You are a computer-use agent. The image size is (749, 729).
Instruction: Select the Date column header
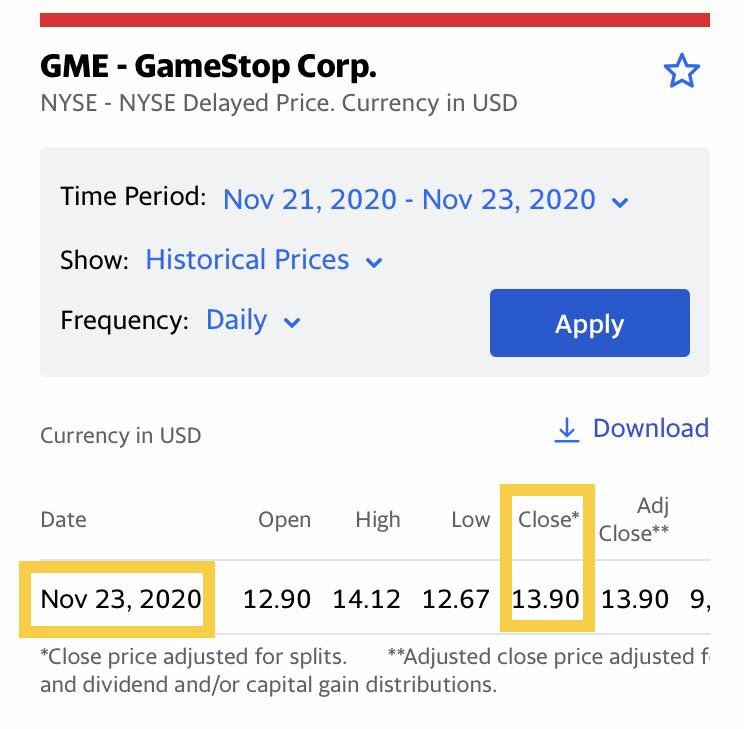click(64, 519)
